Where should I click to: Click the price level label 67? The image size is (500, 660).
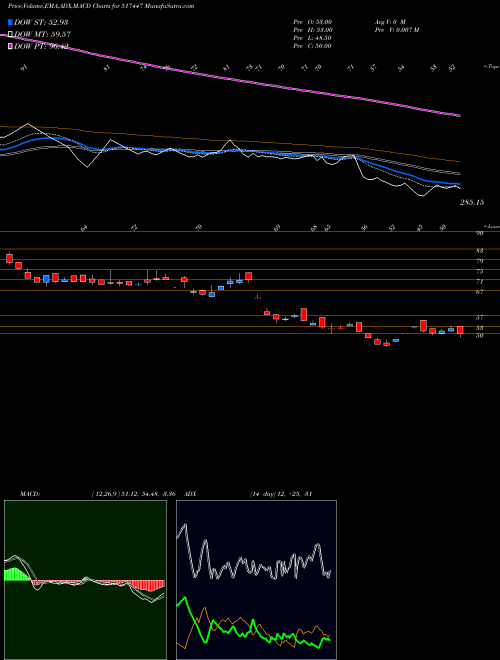click(x=479, y=292)
